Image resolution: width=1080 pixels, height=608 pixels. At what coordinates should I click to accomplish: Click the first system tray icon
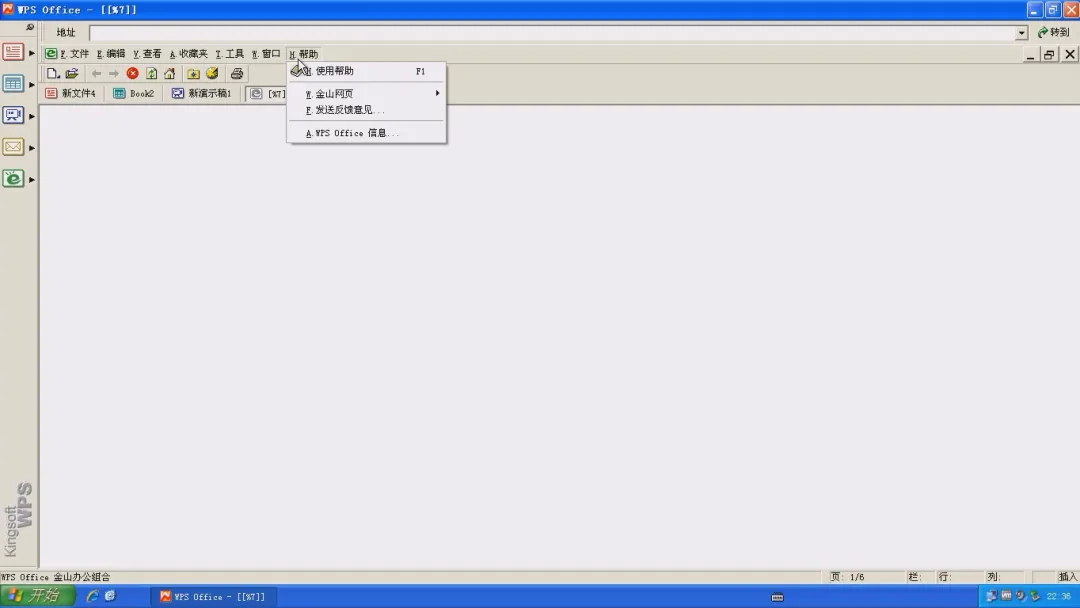click(x=991, y=596)
